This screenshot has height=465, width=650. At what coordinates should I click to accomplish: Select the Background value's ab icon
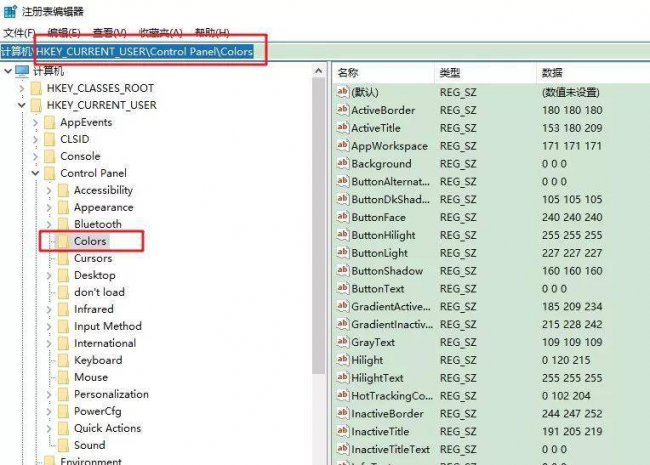(x=342, y=163)
